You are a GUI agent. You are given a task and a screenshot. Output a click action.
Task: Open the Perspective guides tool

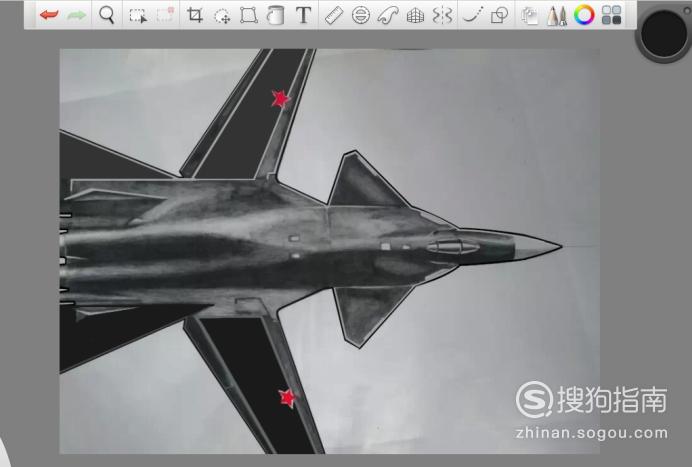[x=415, y=16]
